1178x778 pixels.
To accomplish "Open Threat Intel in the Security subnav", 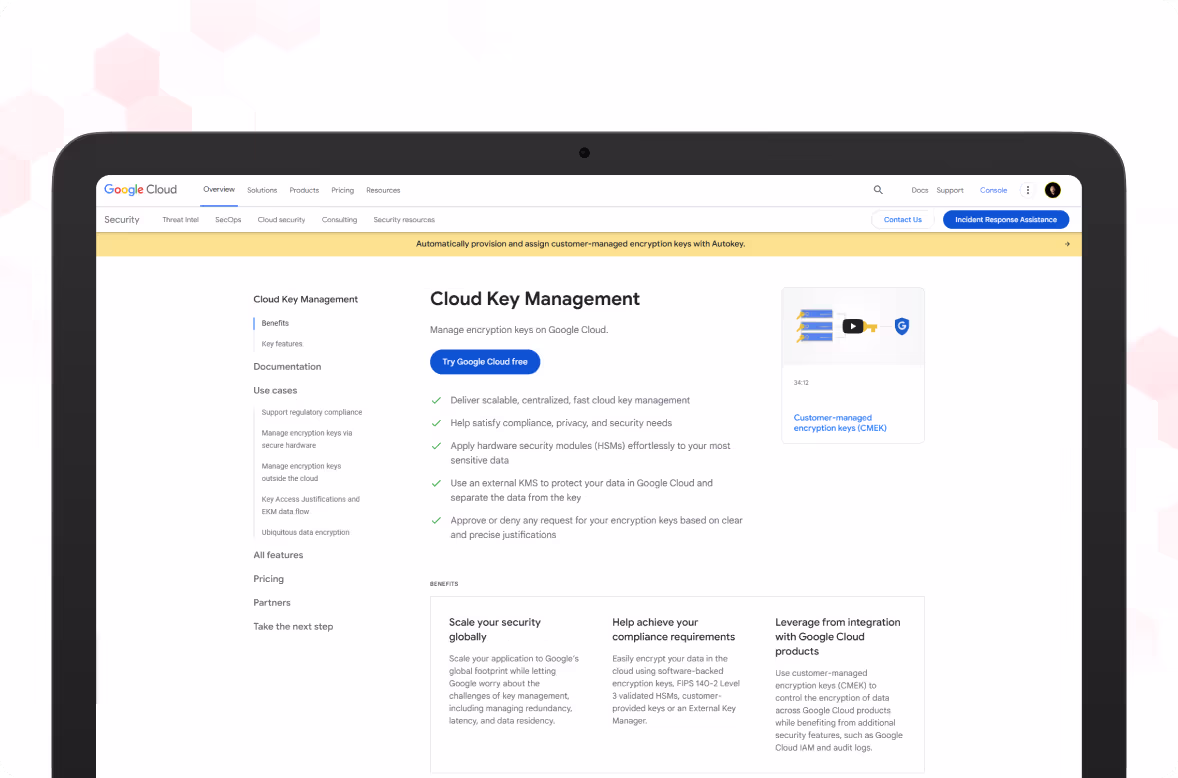I will pos(180,220).
